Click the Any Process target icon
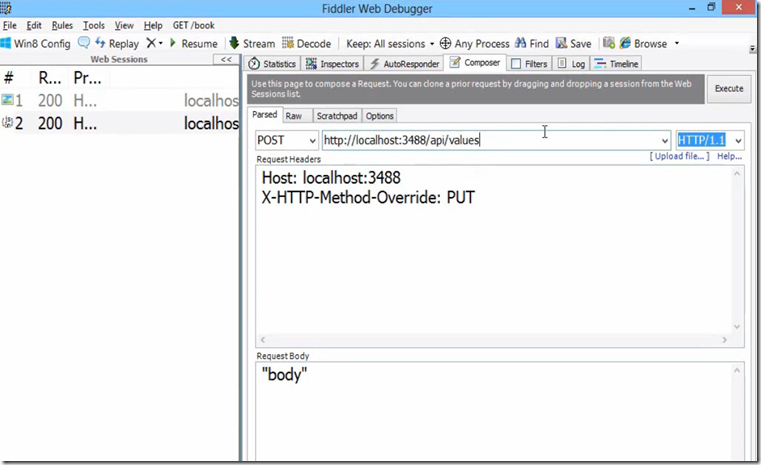Screen dimensions: 761x465 point(445,43)
